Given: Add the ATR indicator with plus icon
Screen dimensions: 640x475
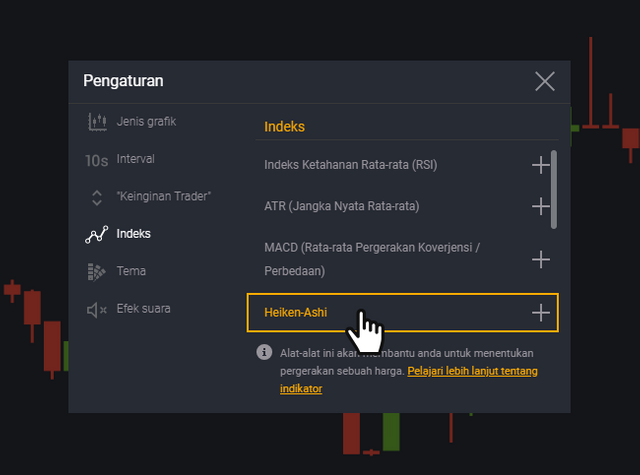Looking at the screenshot, I should click(x=541, y=206).
